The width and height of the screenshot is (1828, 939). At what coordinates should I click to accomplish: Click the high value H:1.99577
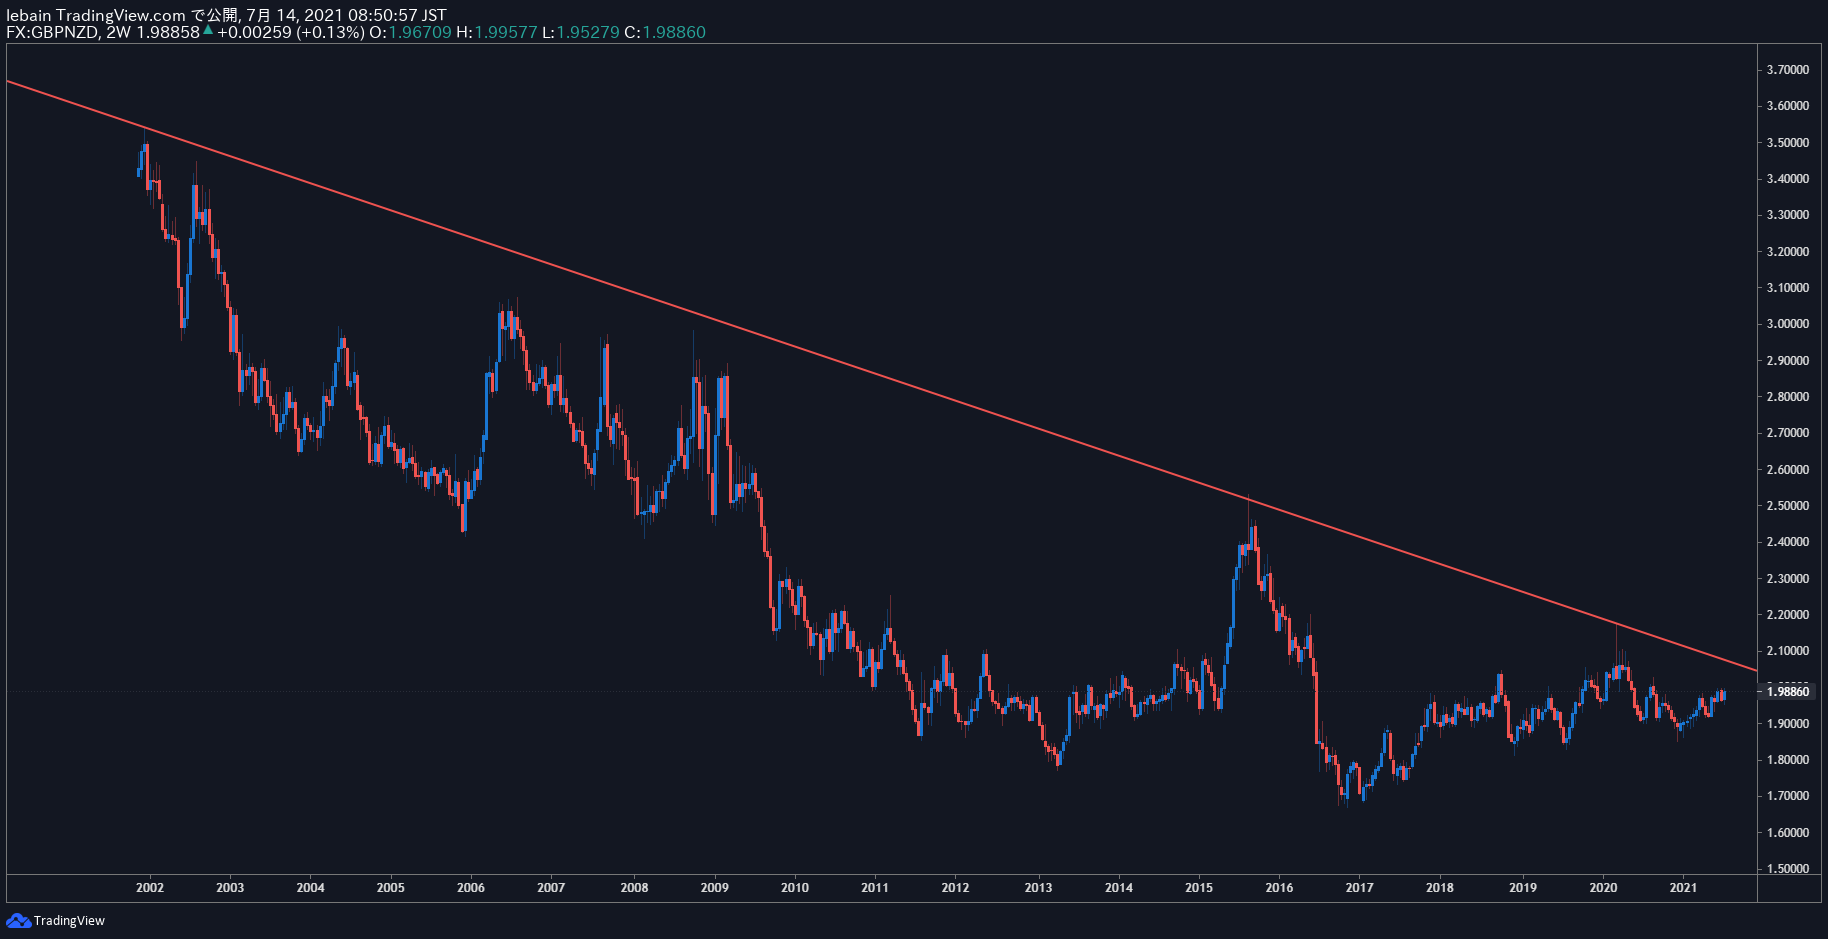pos(497,32)
